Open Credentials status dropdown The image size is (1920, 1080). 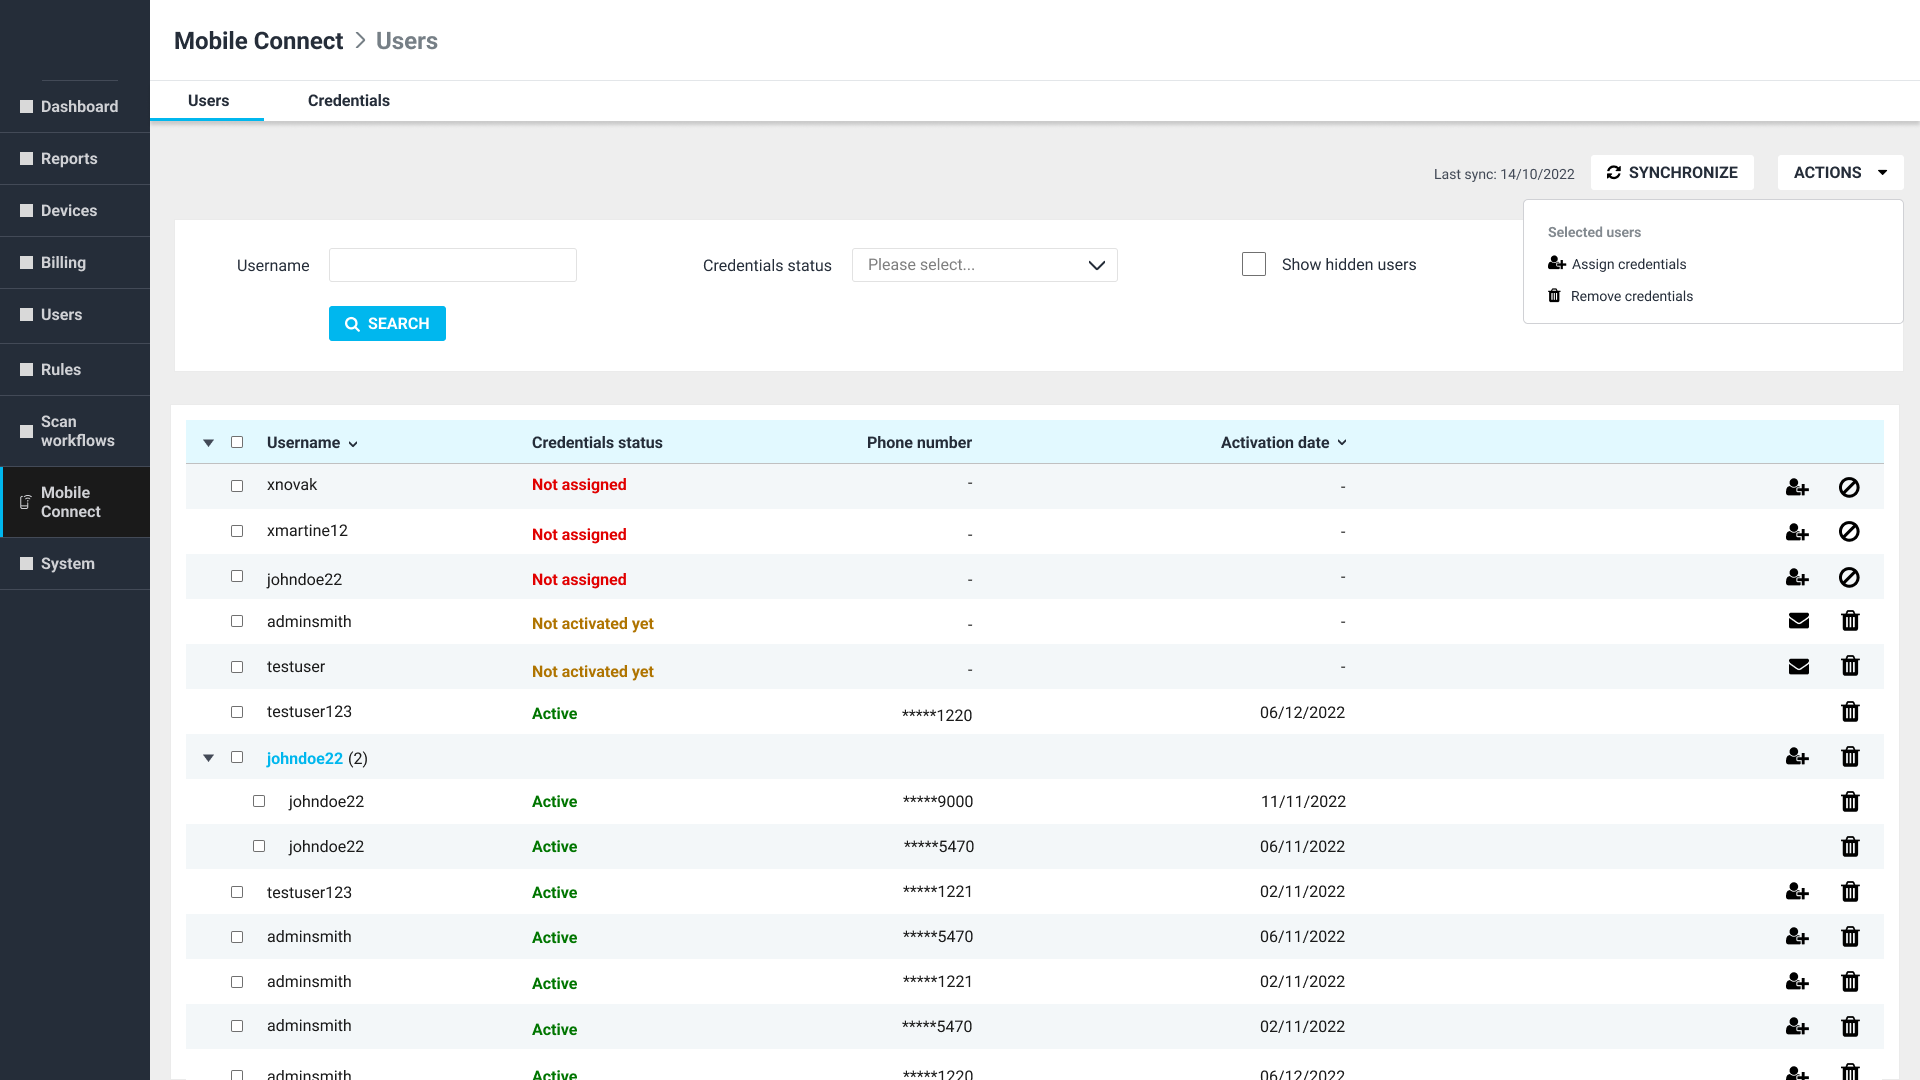click(984, 265)
